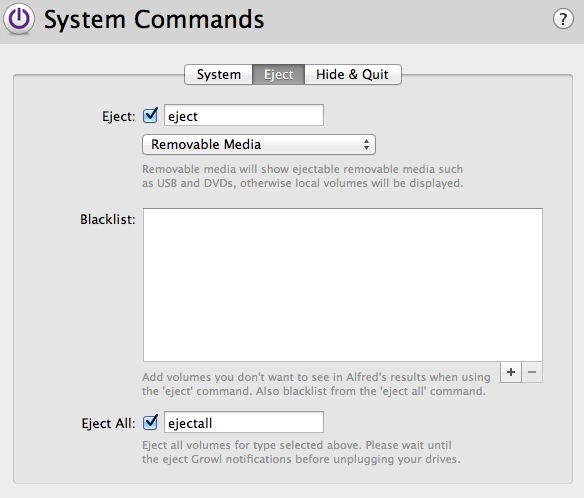Remove a volume with the minus button
This screenshot has height=498, width=584.
click(x=532, y=372)
